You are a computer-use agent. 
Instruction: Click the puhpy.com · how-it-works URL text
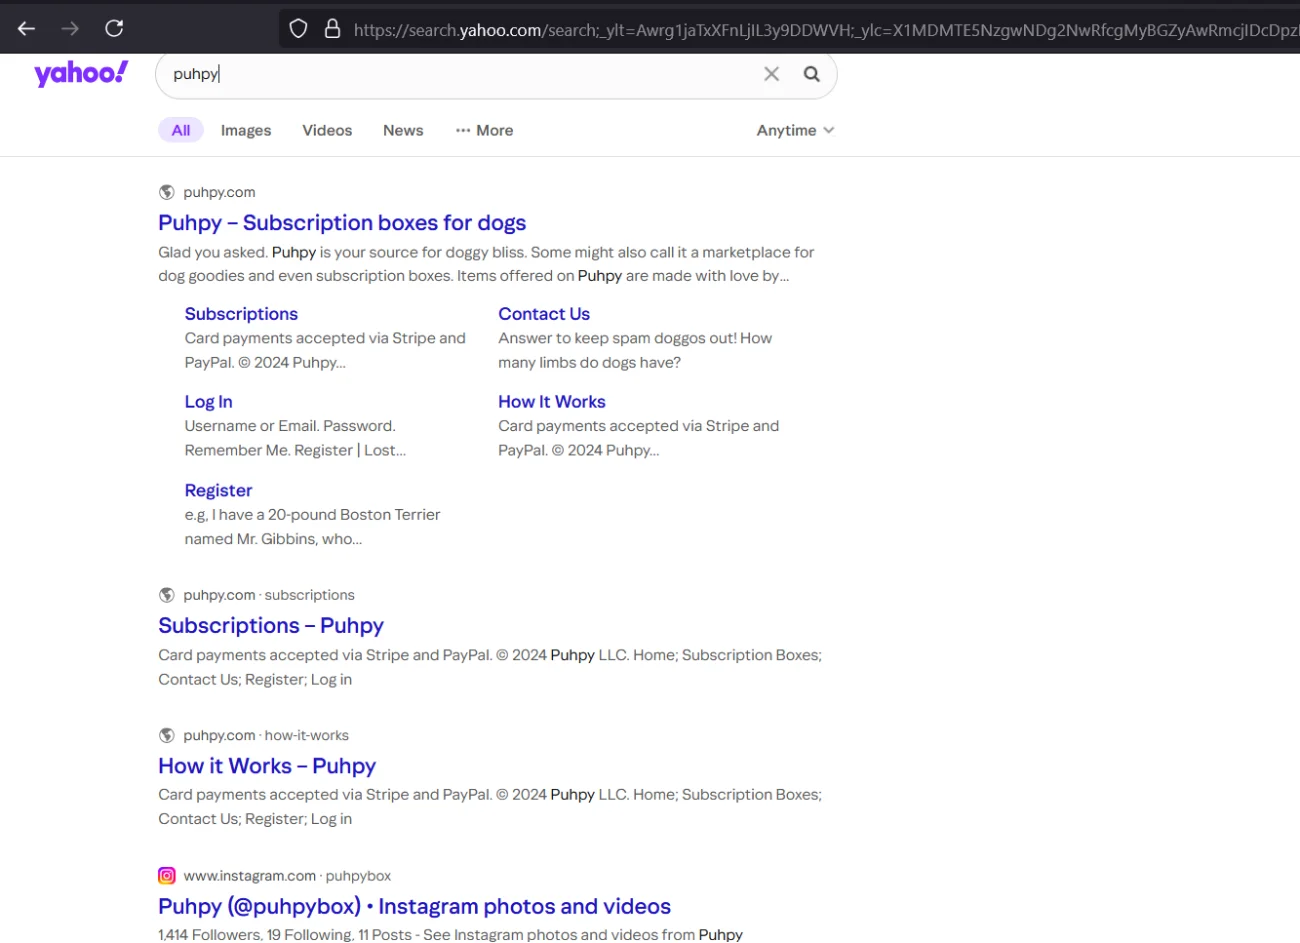point(266,735)
